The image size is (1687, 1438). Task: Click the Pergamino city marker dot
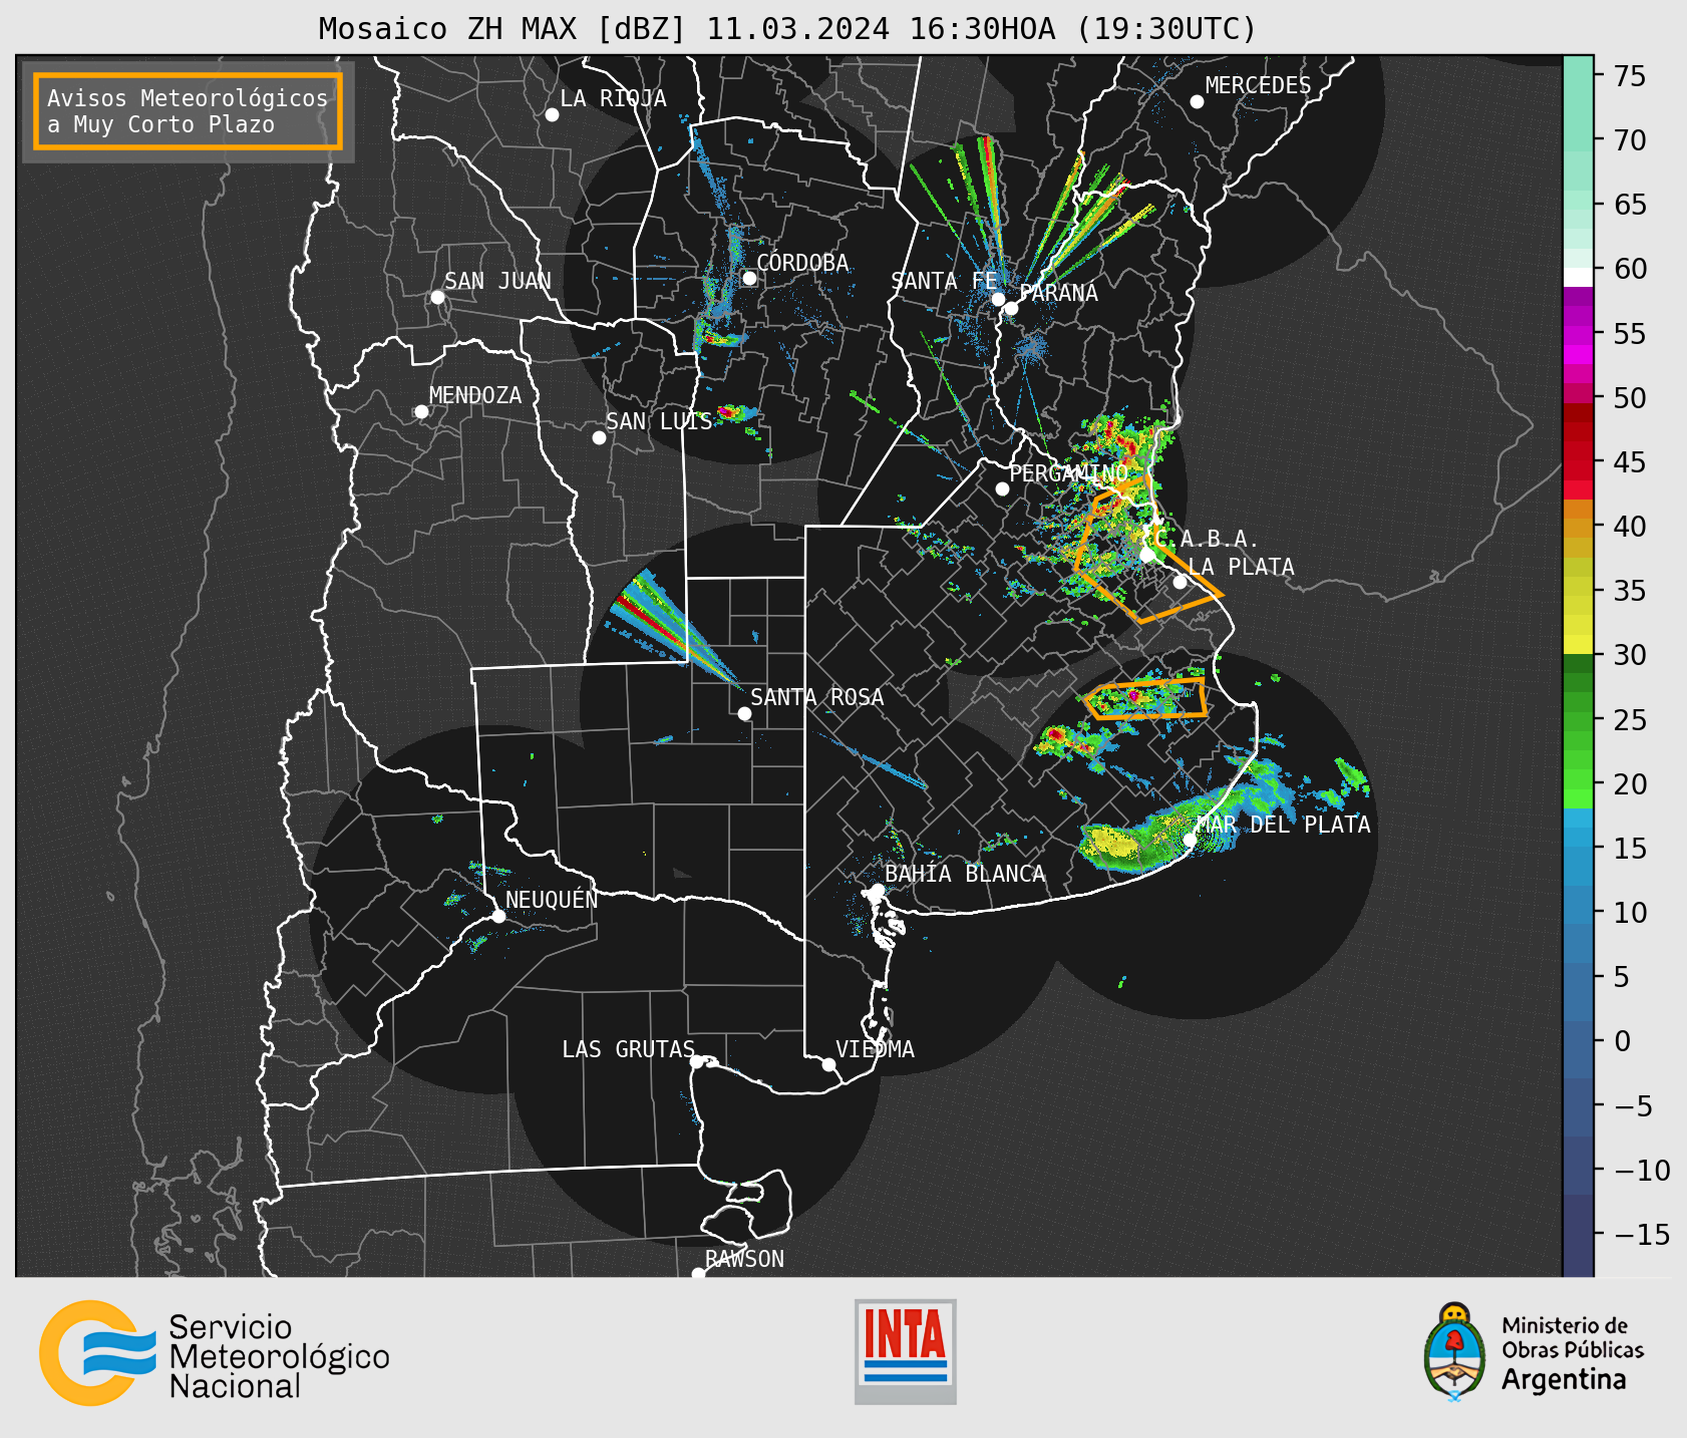(x=1002, y=489)
